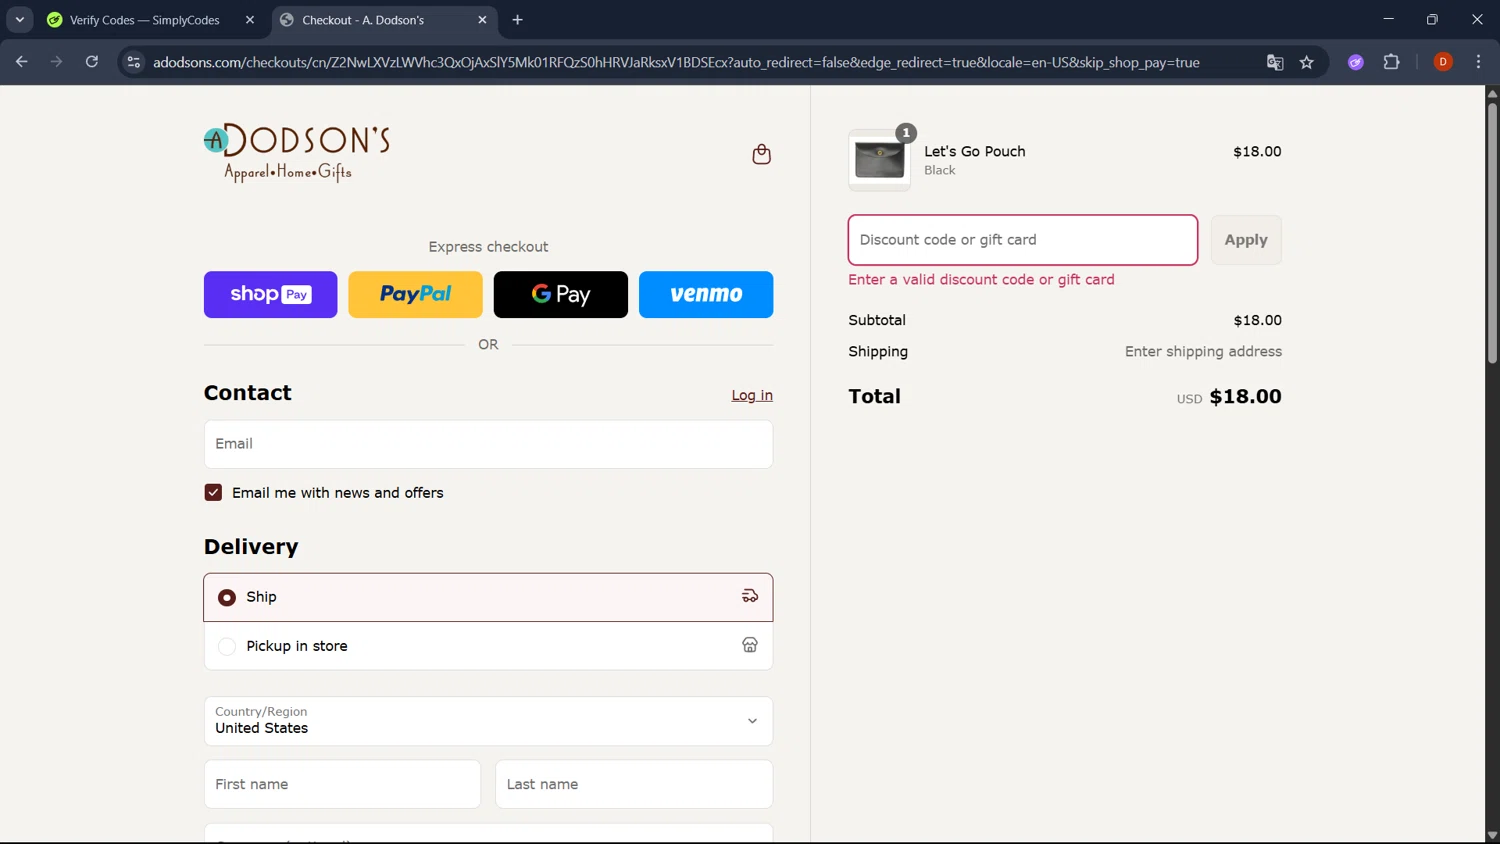Click the Enter shipping address text
The width and height of the screenshot is (1500, 844).
tap(1203, 351)
